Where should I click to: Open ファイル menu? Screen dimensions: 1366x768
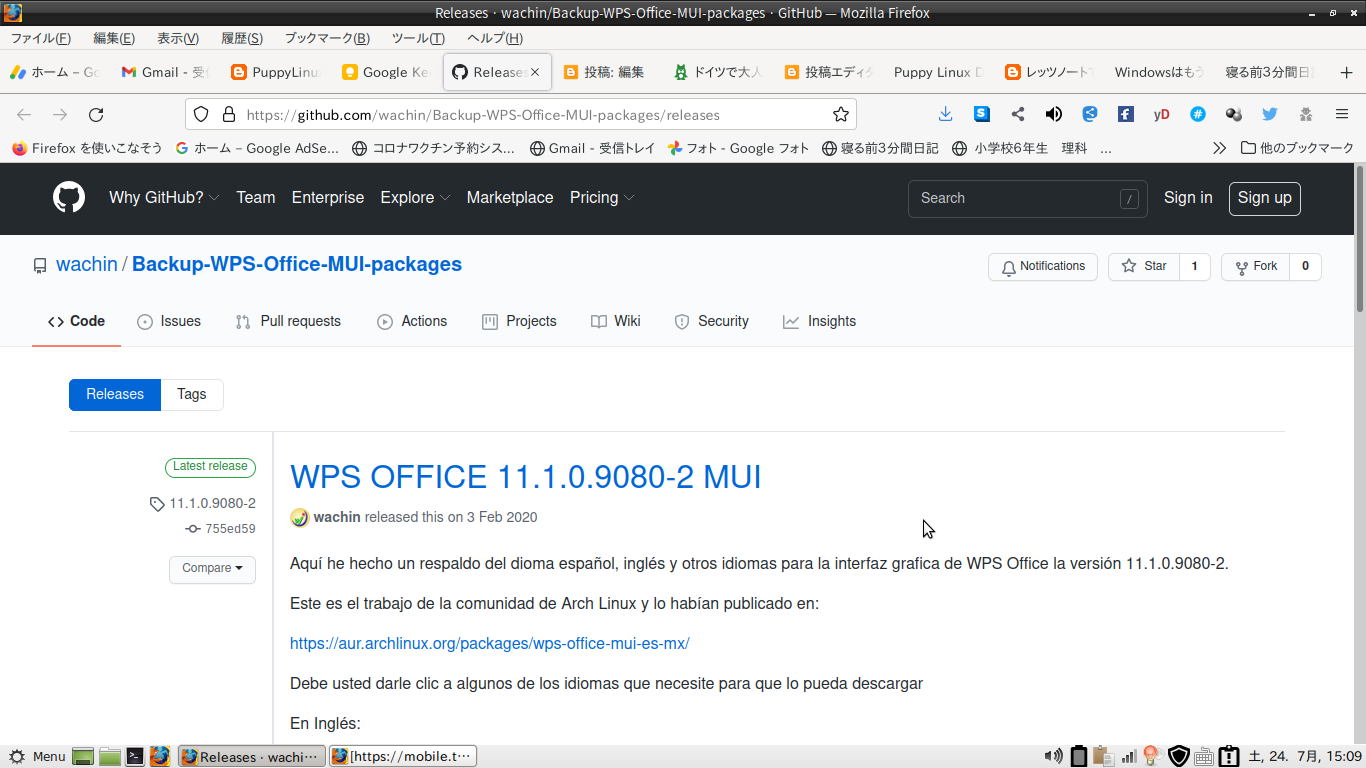coord(41,38)
